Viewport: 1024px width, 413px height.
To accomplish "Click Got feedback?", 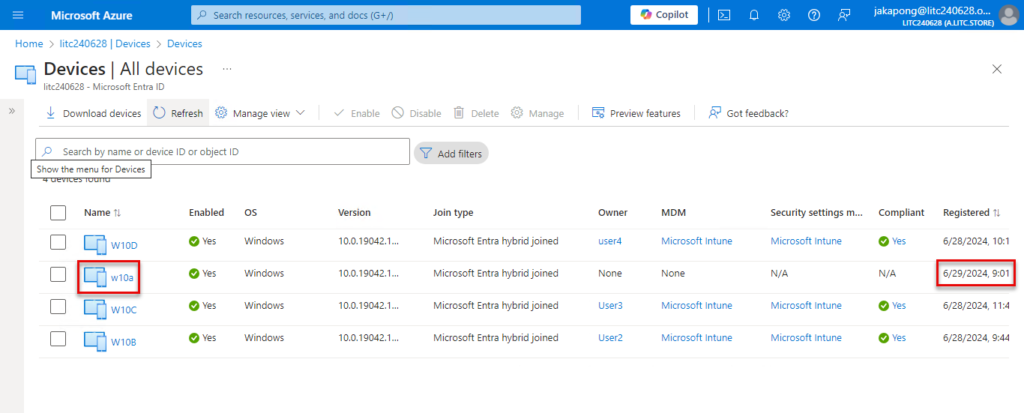I will click(x=748, y=113).
